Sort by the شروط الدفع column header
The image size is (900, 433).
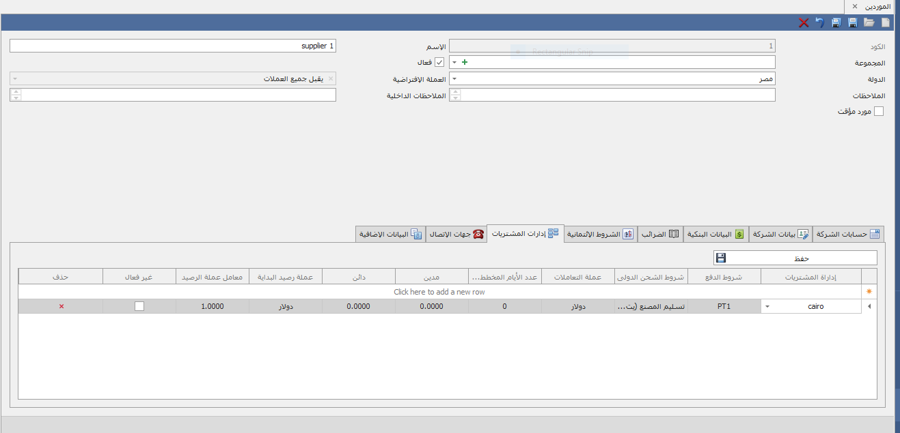point(724,277)
